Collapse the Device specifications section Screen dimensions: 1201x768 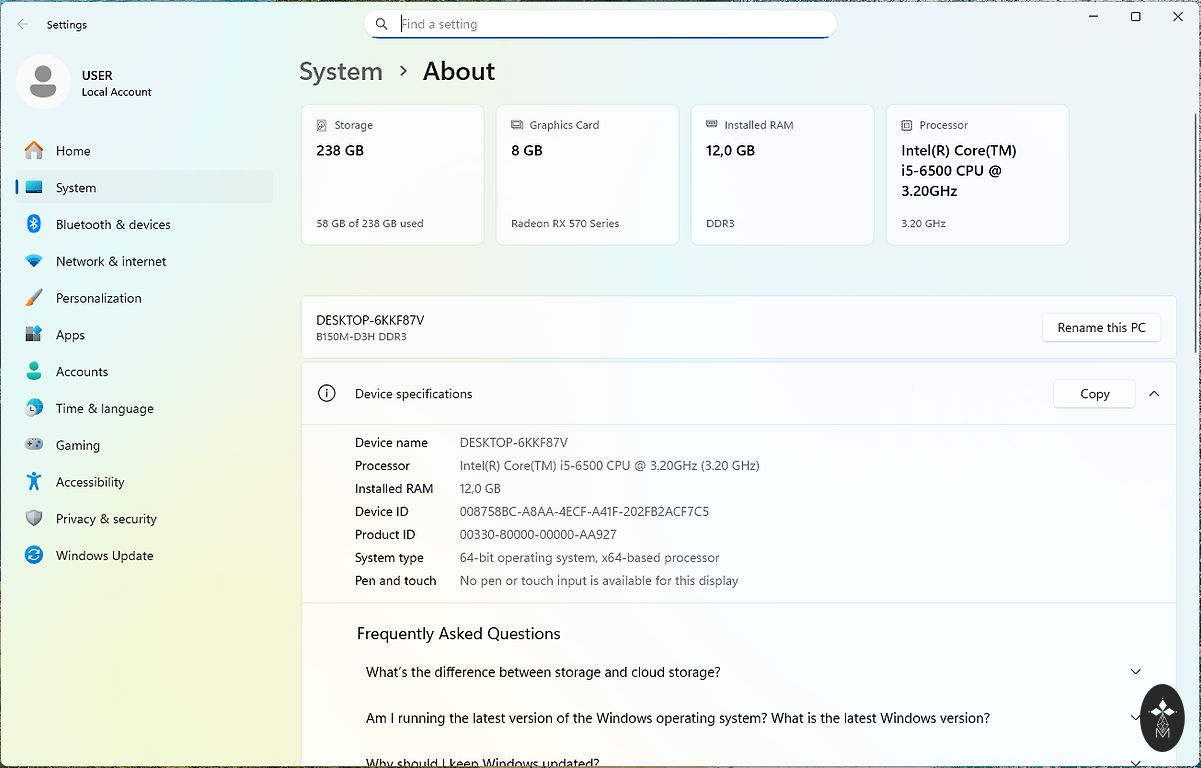coord(1154,394)
